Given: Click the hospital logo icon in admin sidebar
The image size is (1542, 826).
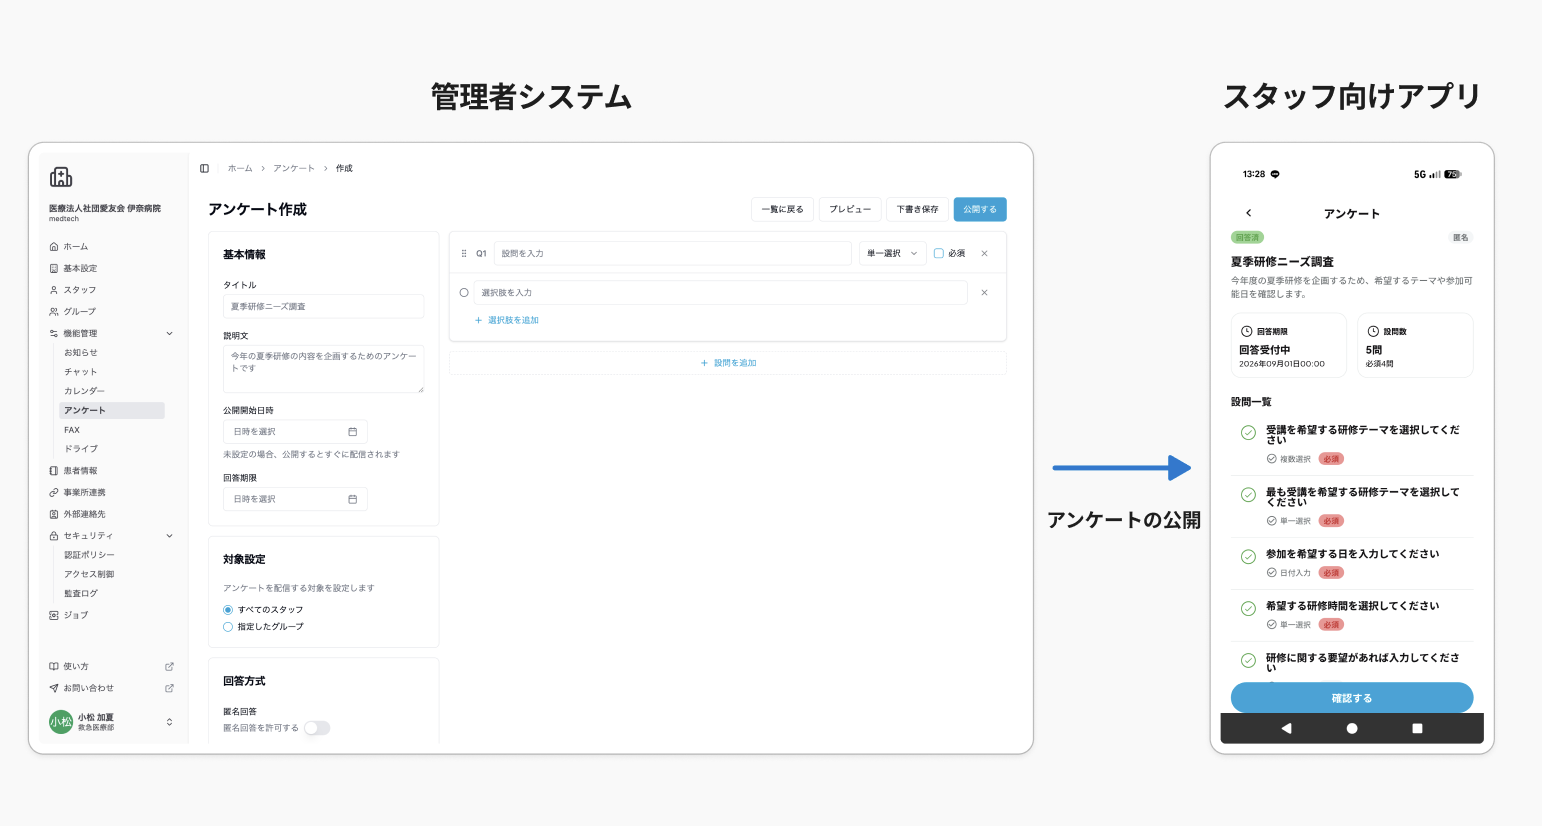Looking at the screenshot, I should (61, 177).
